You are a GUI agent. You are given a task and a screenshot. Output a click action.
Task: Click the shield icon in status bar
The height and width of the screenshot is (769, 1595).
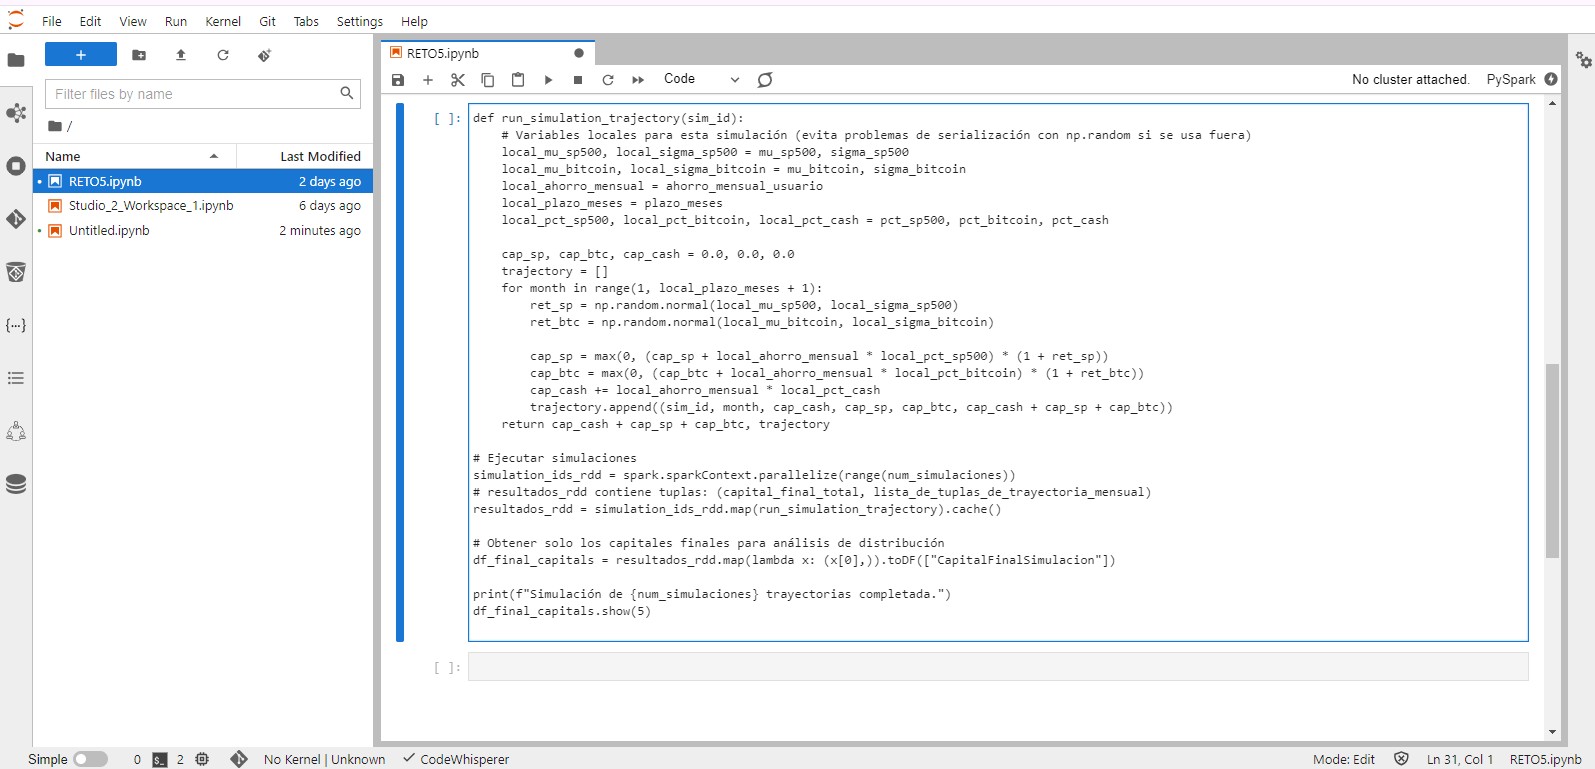[x=1401, y=759]
